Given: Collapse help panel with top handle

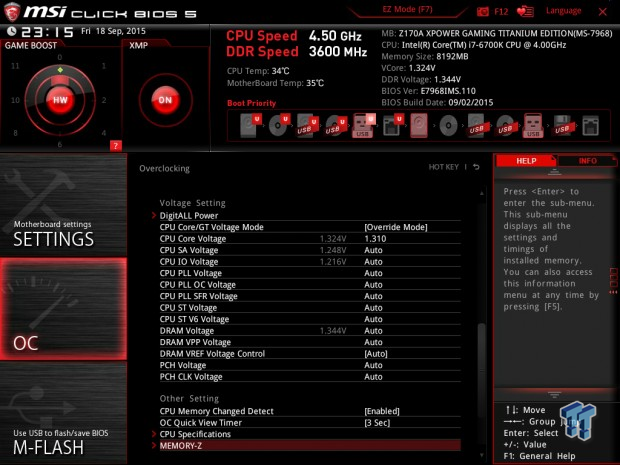Looking at the screenshot, I should [x=554, y=172].
